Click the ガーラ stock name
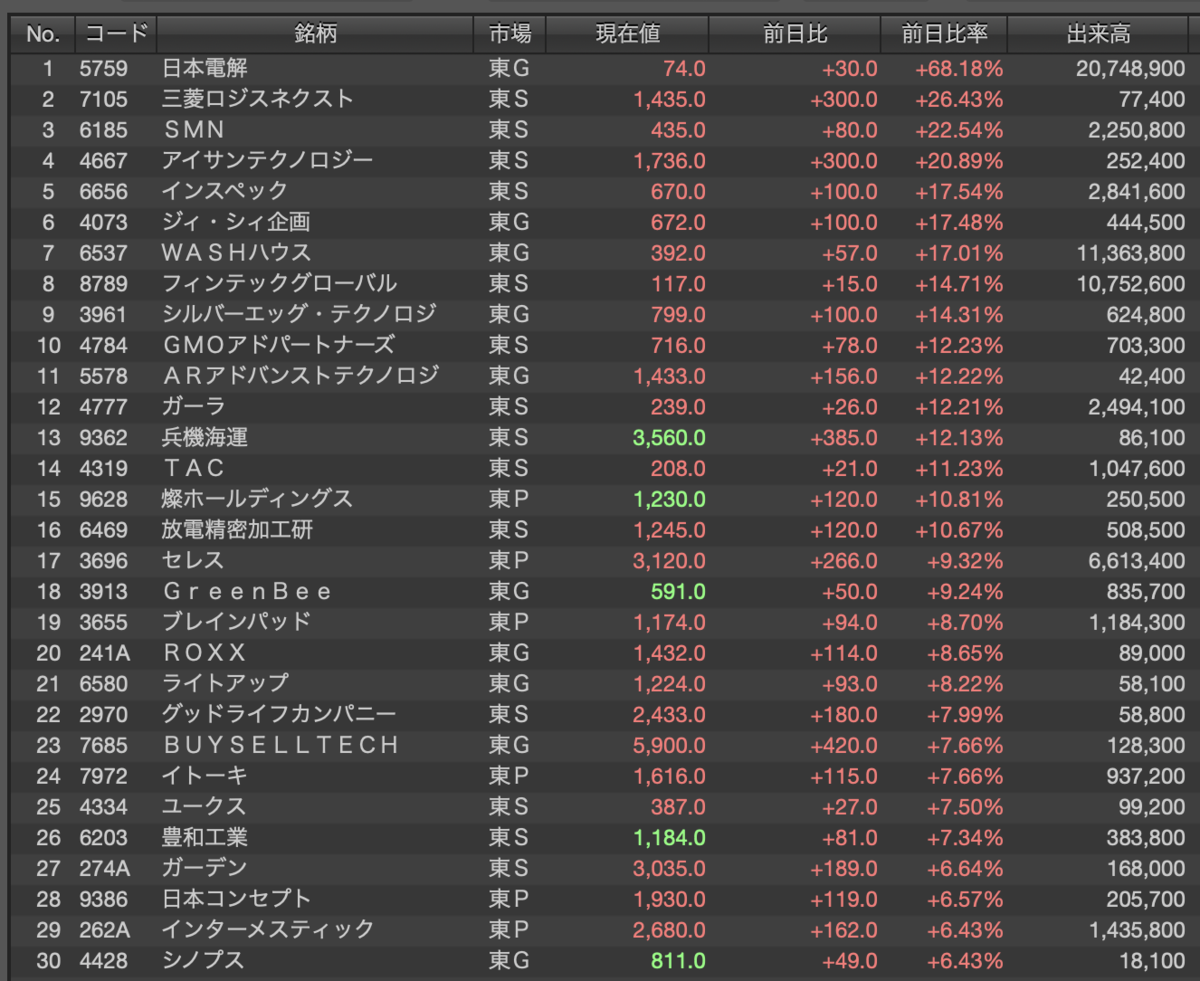The height and width of the screenshot is (981, 1200). click(x=194, y=406)
